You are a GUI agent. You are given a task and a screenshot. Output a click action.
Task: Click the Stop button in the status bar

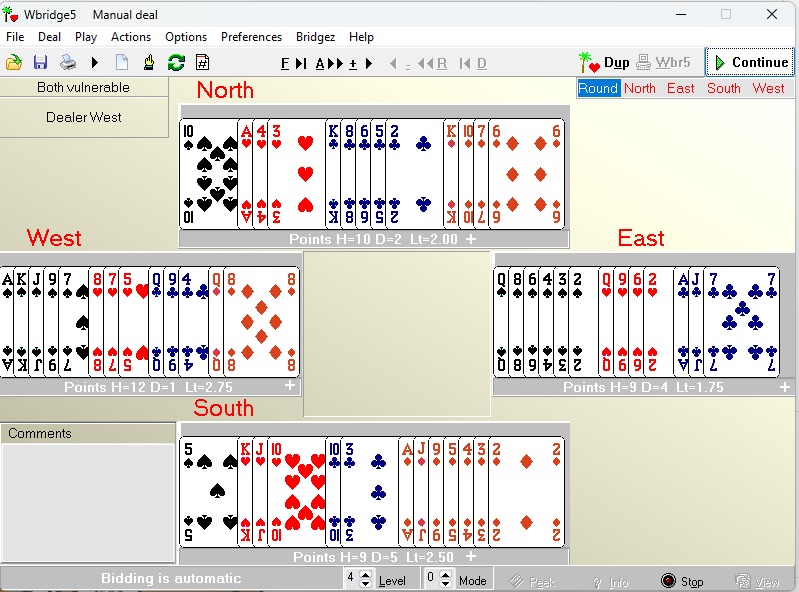pyautogui.click(x=682, y=581)
